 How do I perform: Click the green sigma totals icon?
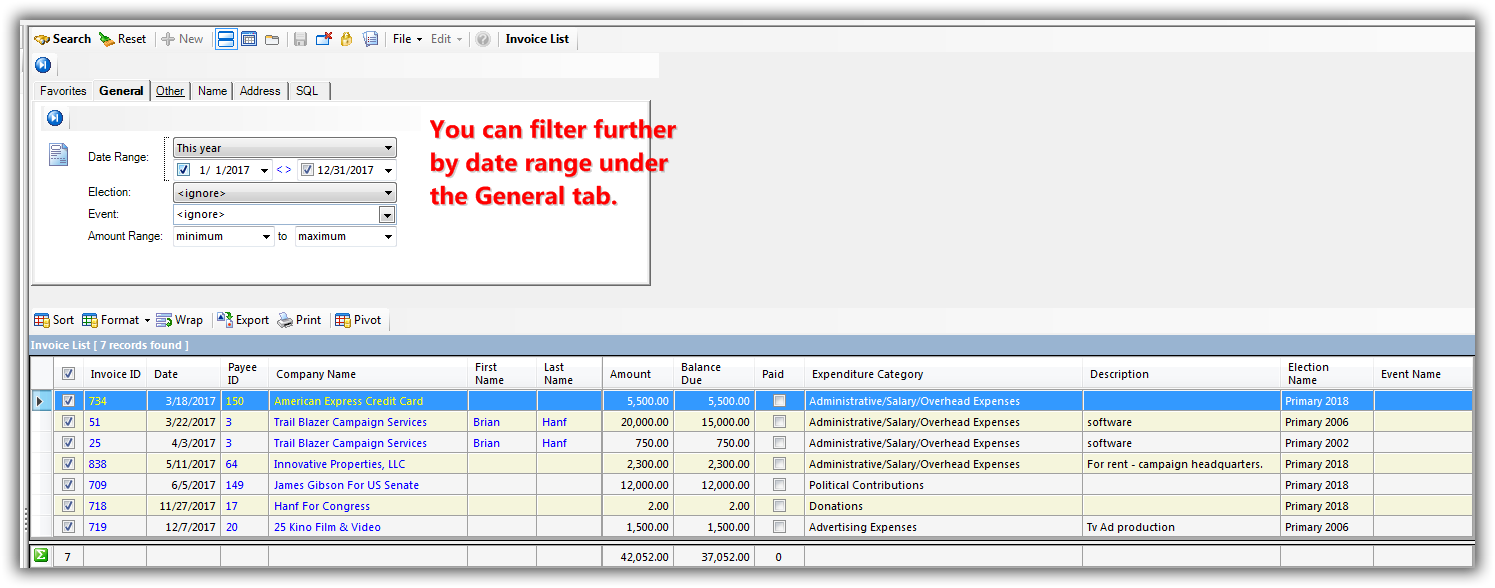click(x=41, y=555)
